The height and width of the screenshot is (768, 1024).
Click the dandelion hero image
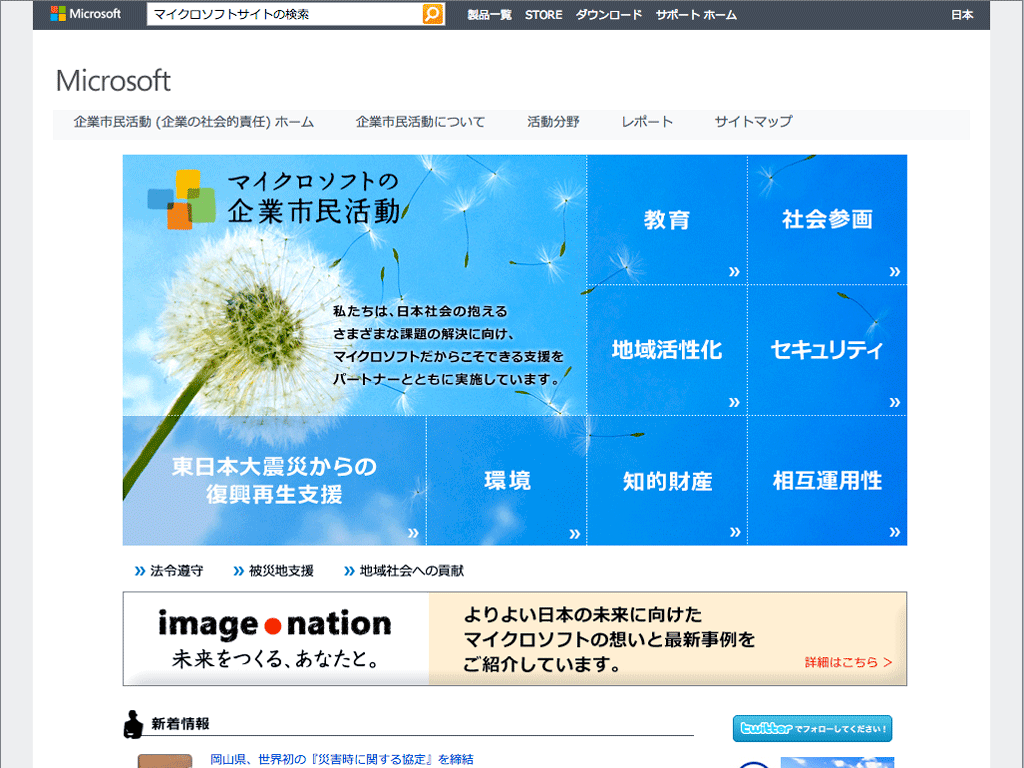[355, 285]
